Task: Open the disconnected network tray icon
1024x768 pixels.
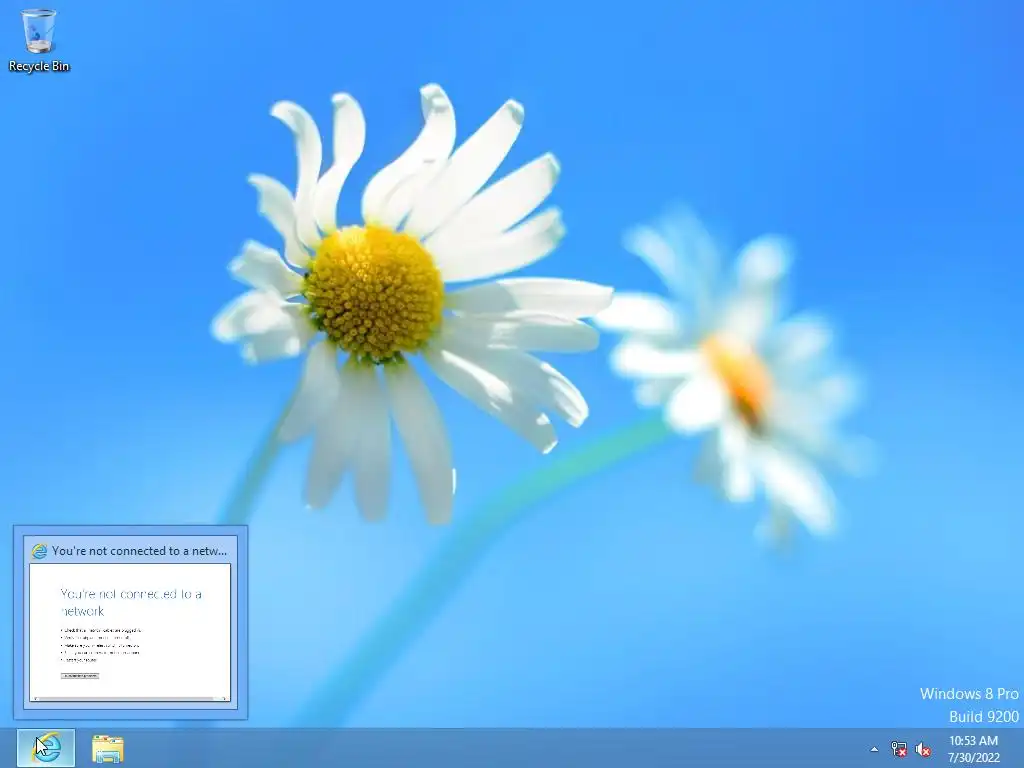Action: (x=899, y=749)
